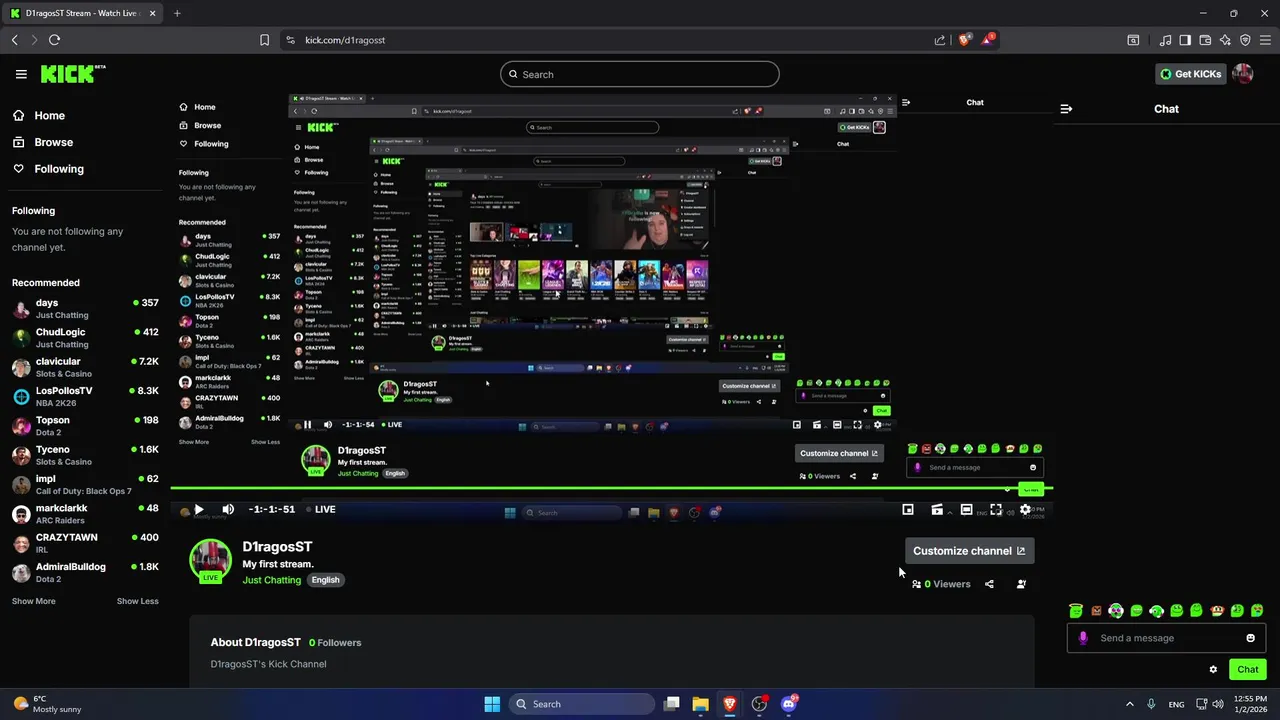Open Brave VPN shield icon

[x=1245, y=40]
